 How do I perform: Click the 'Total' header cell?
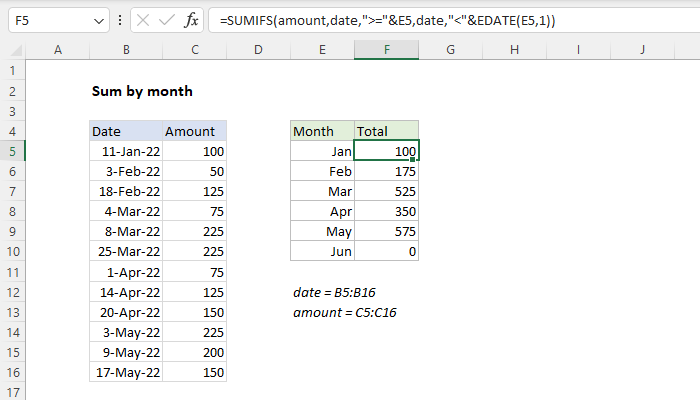387,131
